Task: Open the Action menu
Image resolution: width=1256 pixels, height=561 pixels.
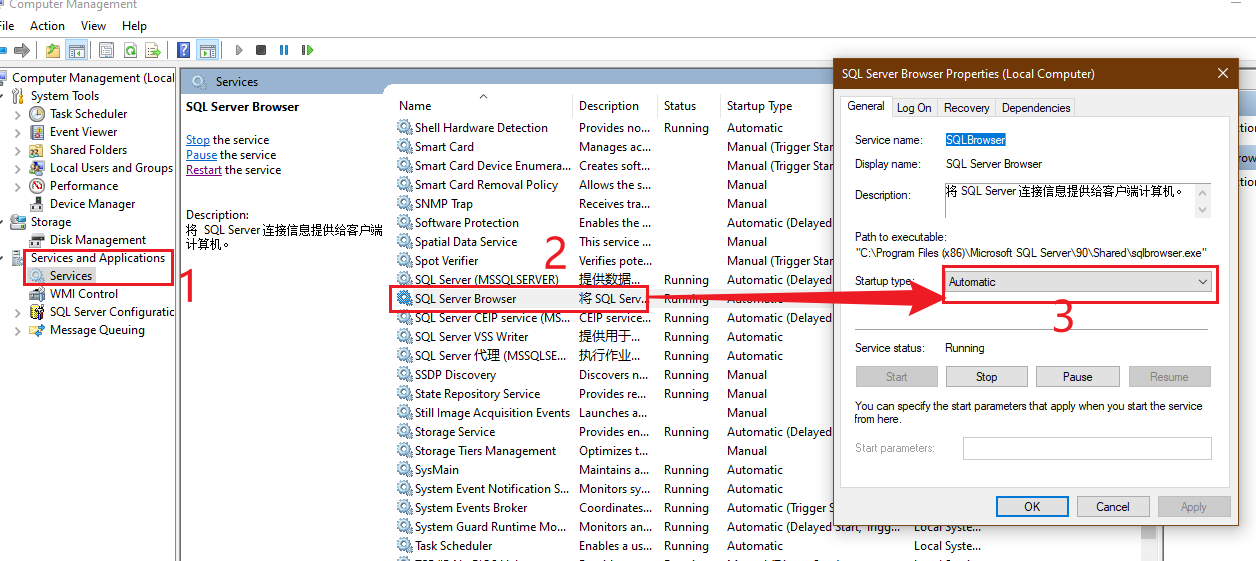Action: point(47,26)
